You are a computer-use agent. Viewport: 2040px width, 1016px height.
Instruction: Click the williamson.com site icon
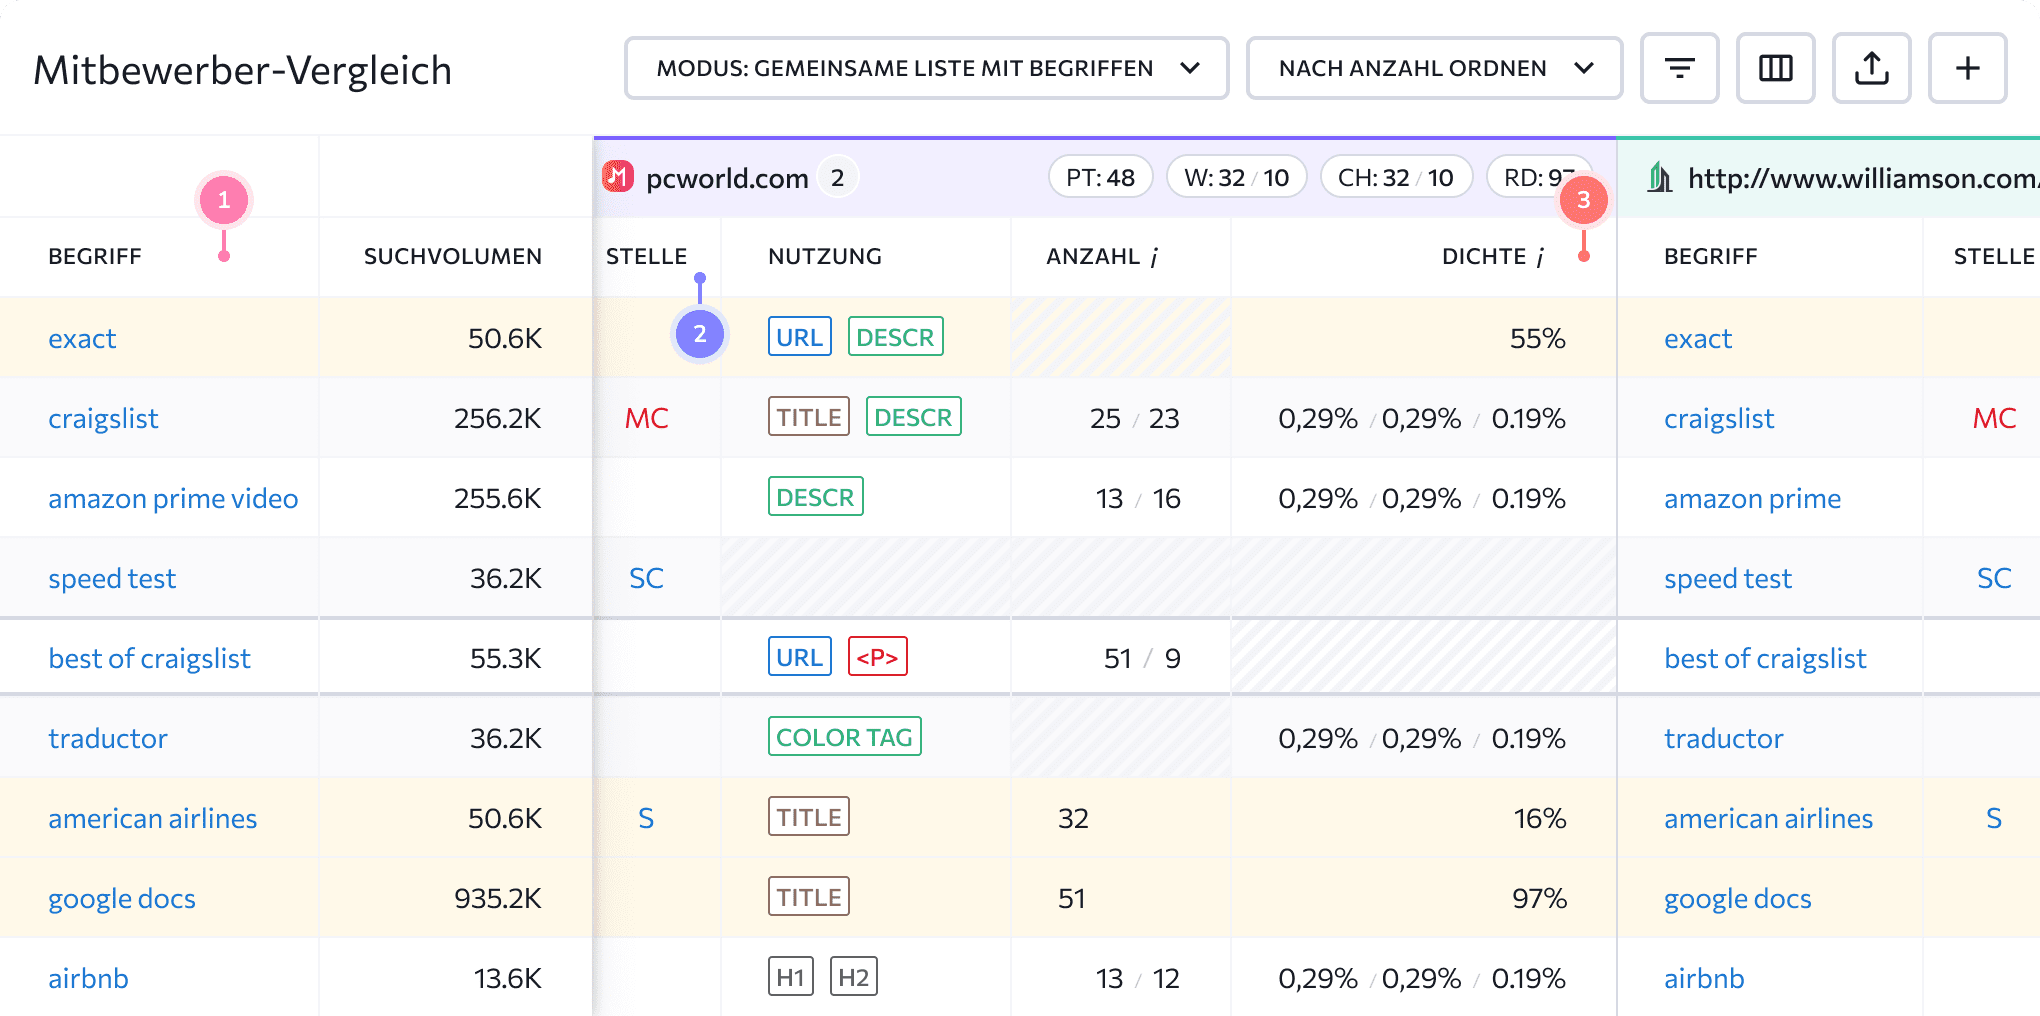[1660, 177]
